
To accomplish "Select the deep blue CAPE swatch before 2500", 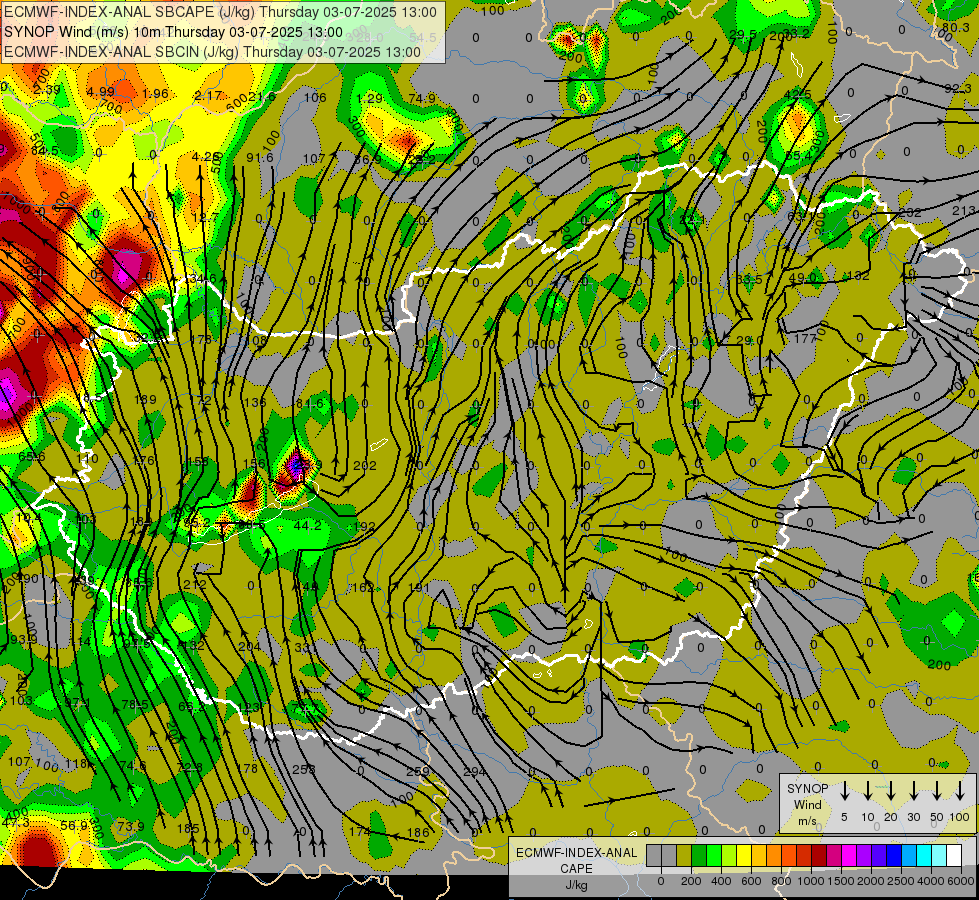I will 893,855.
